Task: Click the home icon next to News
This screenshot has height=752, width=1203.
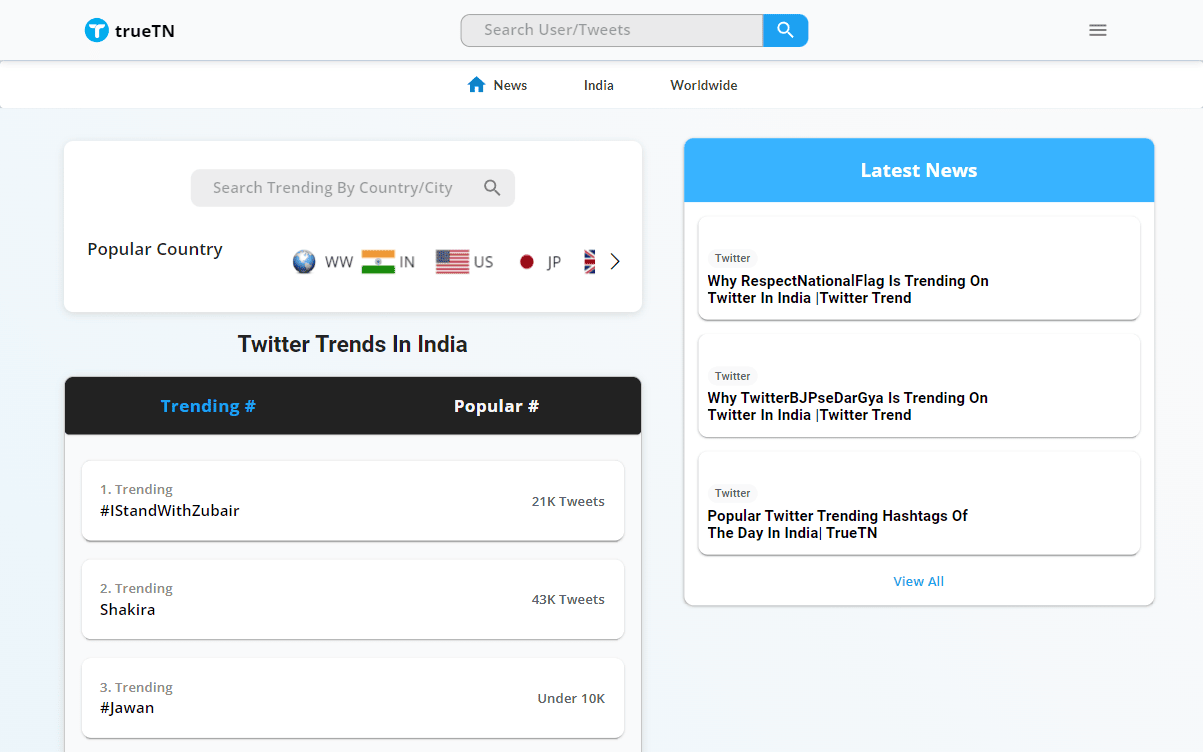Action: (476, 84)
